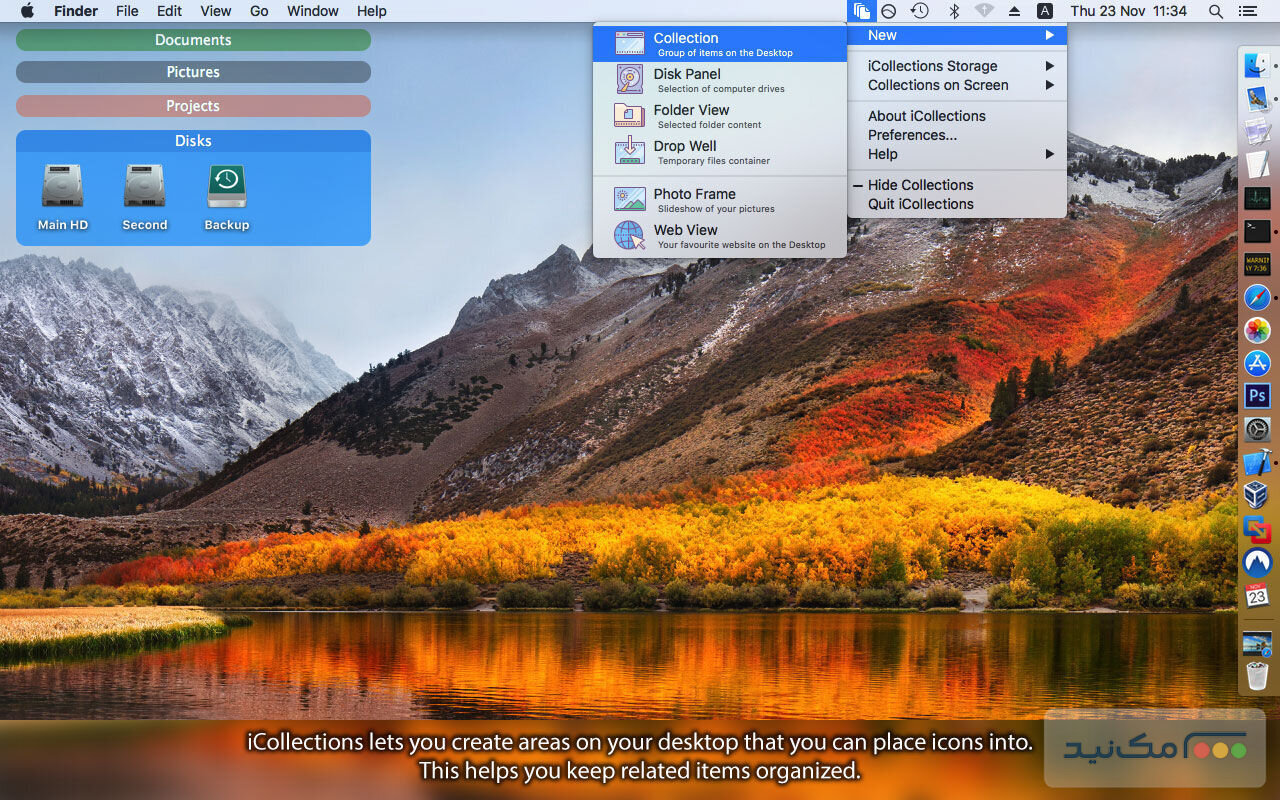Open iCollections Preferences

click(x=913, y=134)
